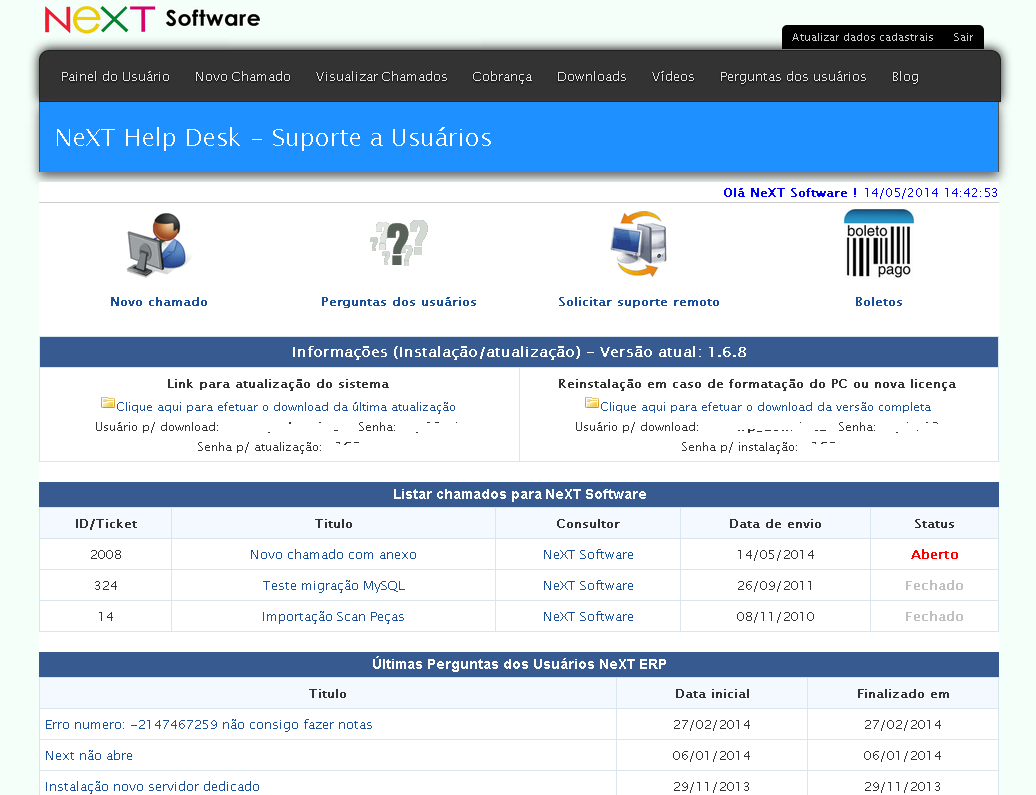The width and height of the screenshot is (1036, 795).
Task: Open the Cobrança menu item
Action: tap(502, 76)
